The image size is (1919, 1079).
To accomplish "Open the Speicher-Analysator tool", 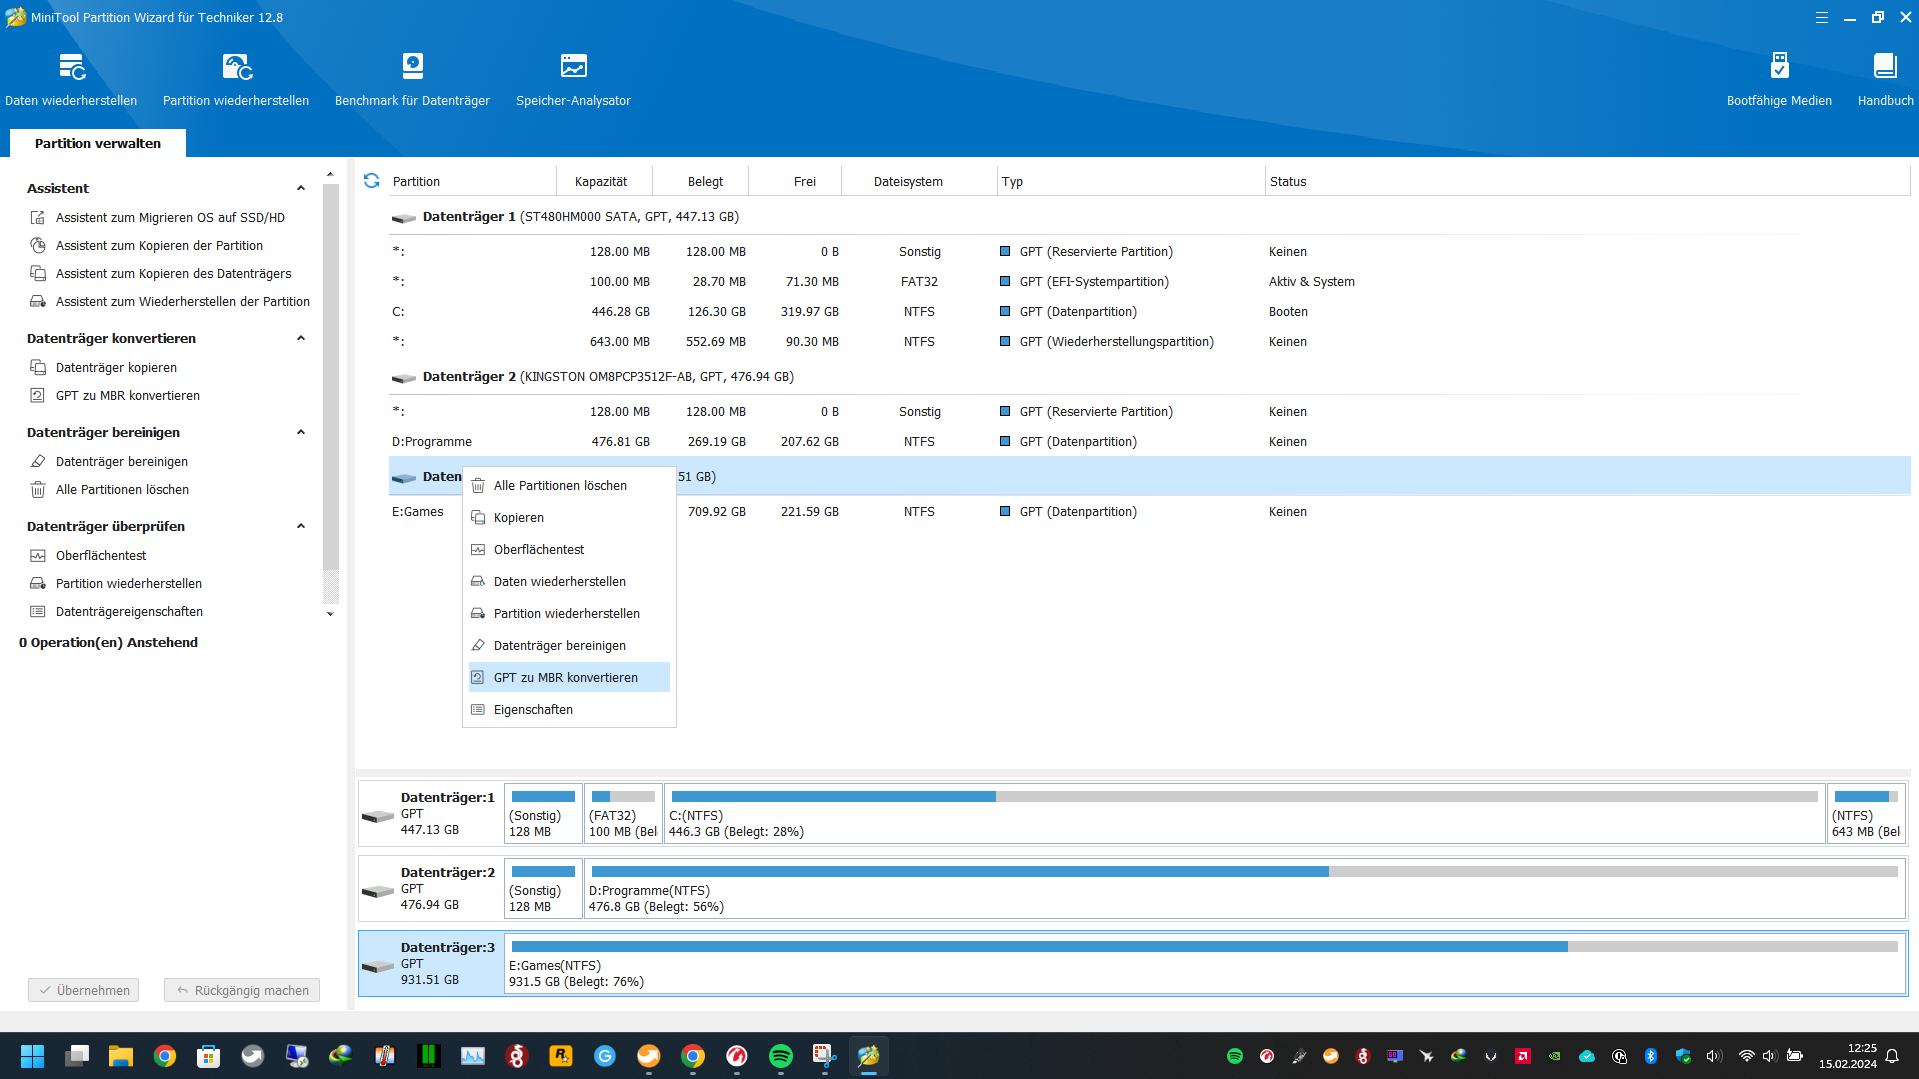I will pos(573,79).
